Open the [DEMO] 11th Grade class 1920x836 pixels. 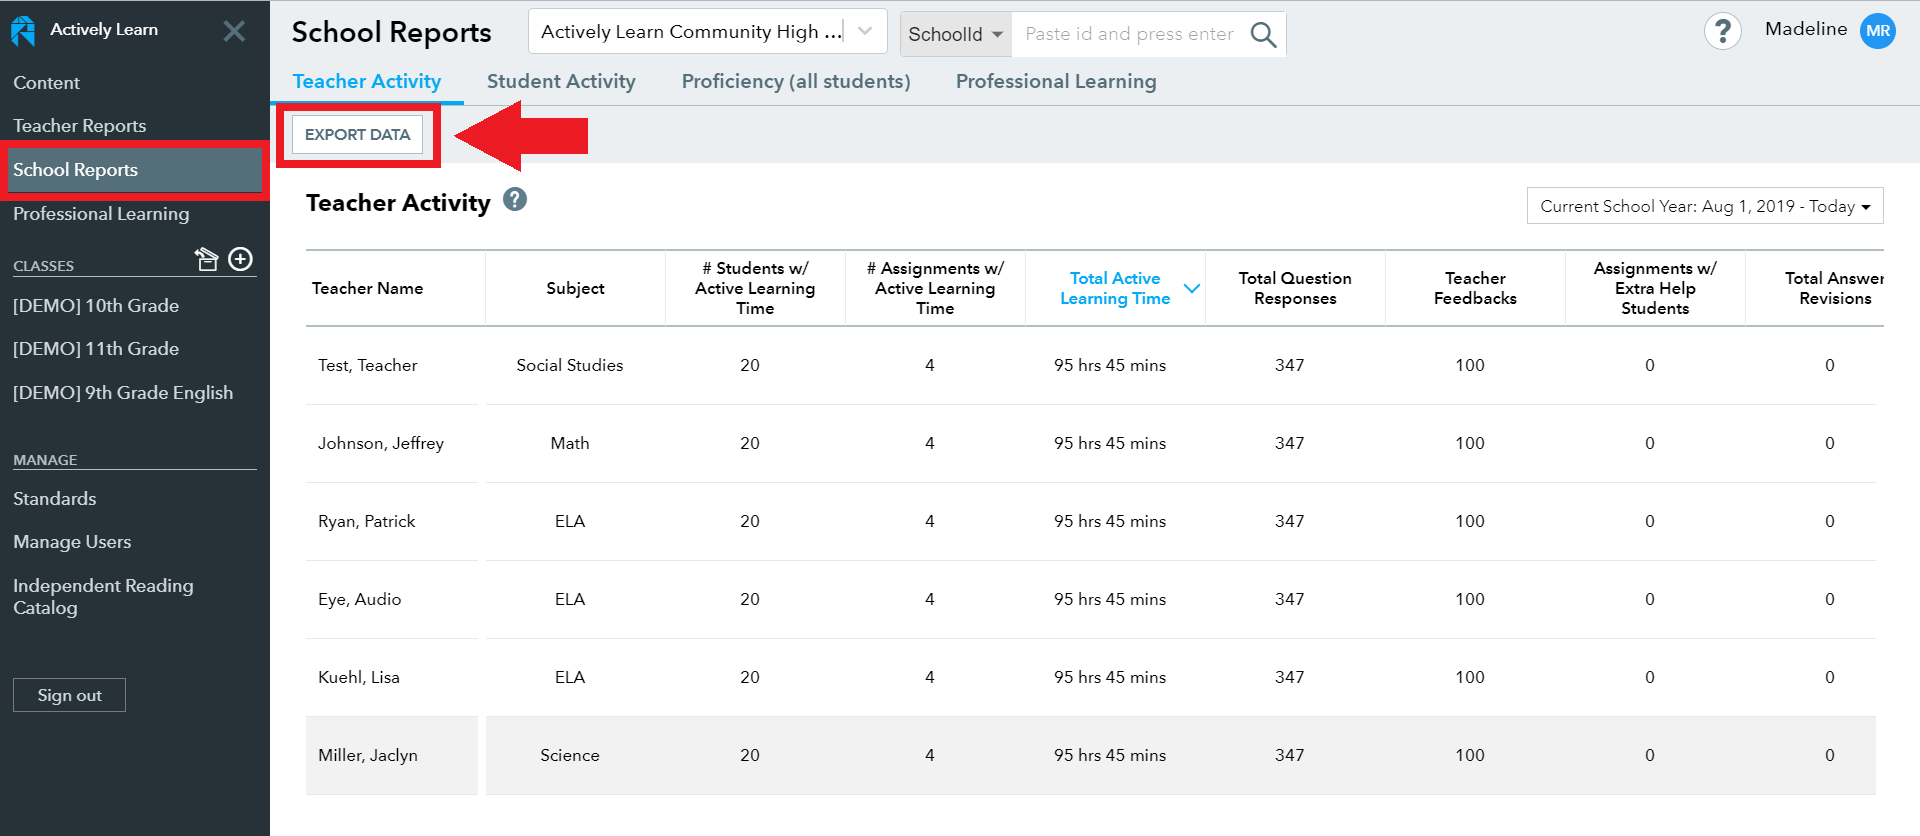[96, 349]
